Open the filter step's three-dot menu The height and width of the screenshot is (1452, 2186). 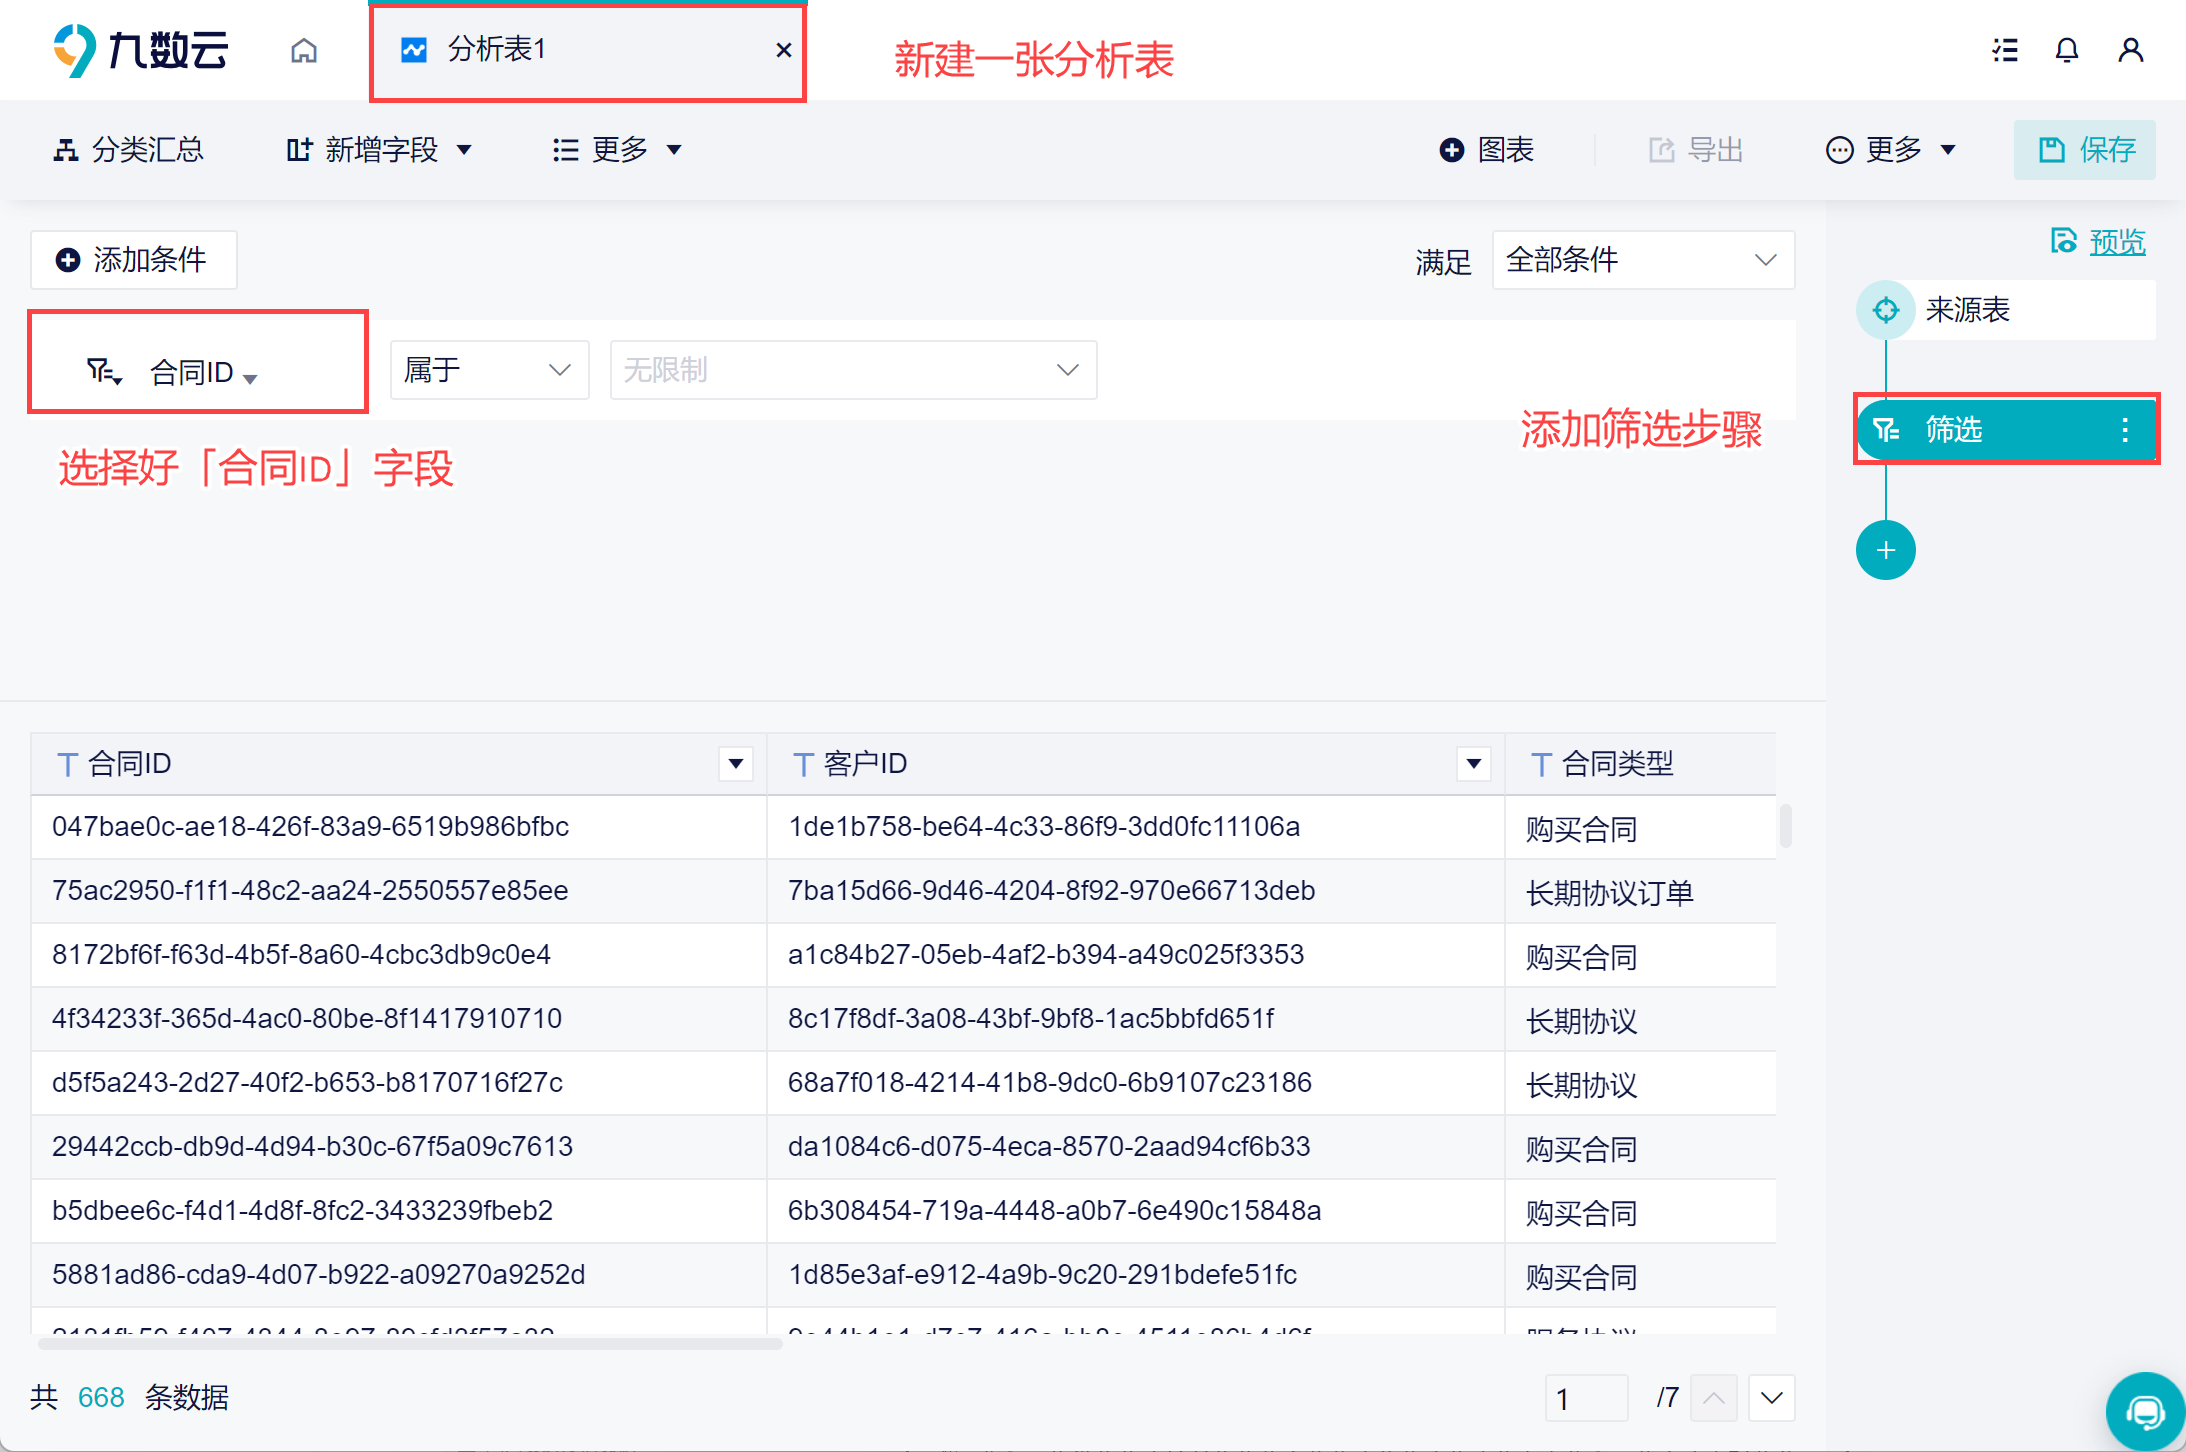pyautogui.click(x=2125, y=430)
